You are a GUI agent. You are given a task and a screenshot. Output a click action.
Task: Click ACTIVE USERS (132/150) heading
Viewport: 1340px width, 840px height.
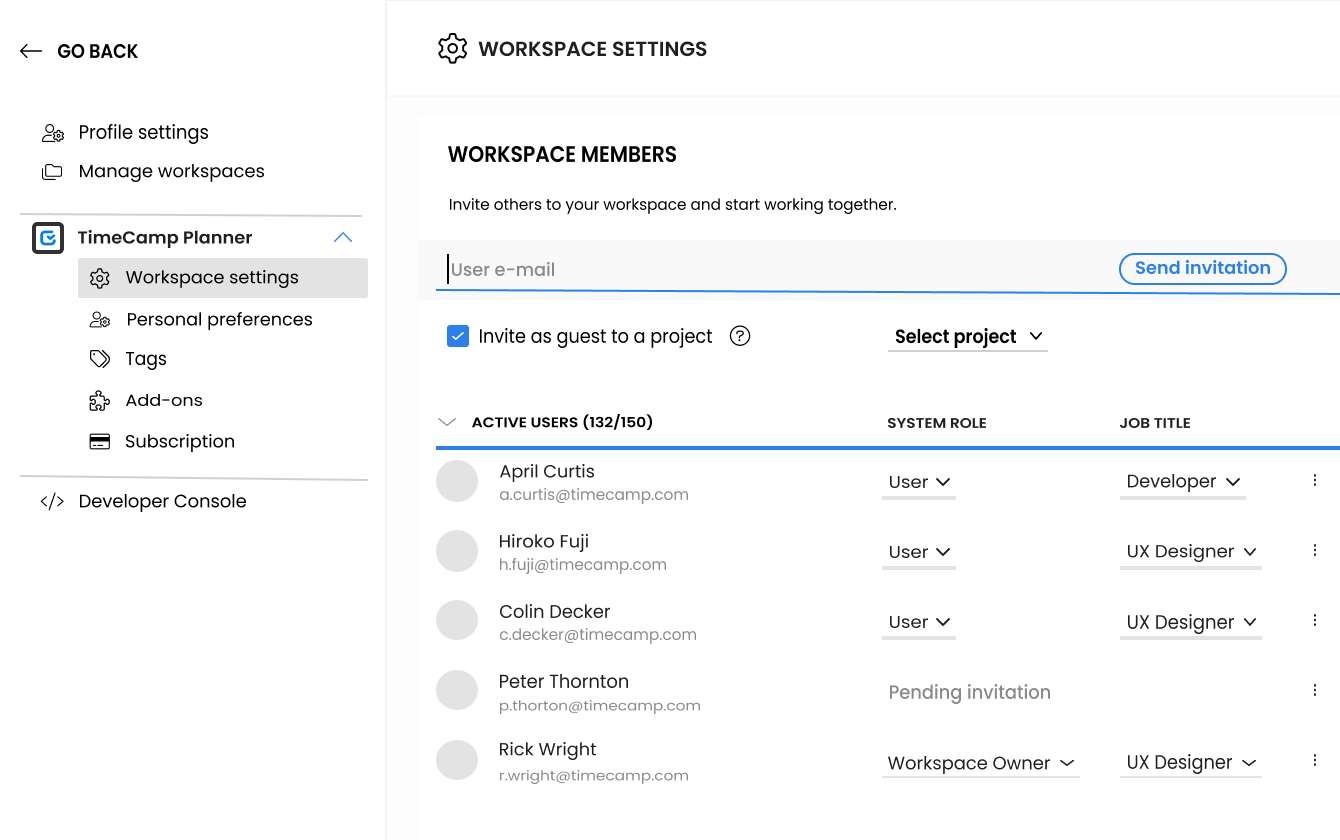[x=562, y=422]
